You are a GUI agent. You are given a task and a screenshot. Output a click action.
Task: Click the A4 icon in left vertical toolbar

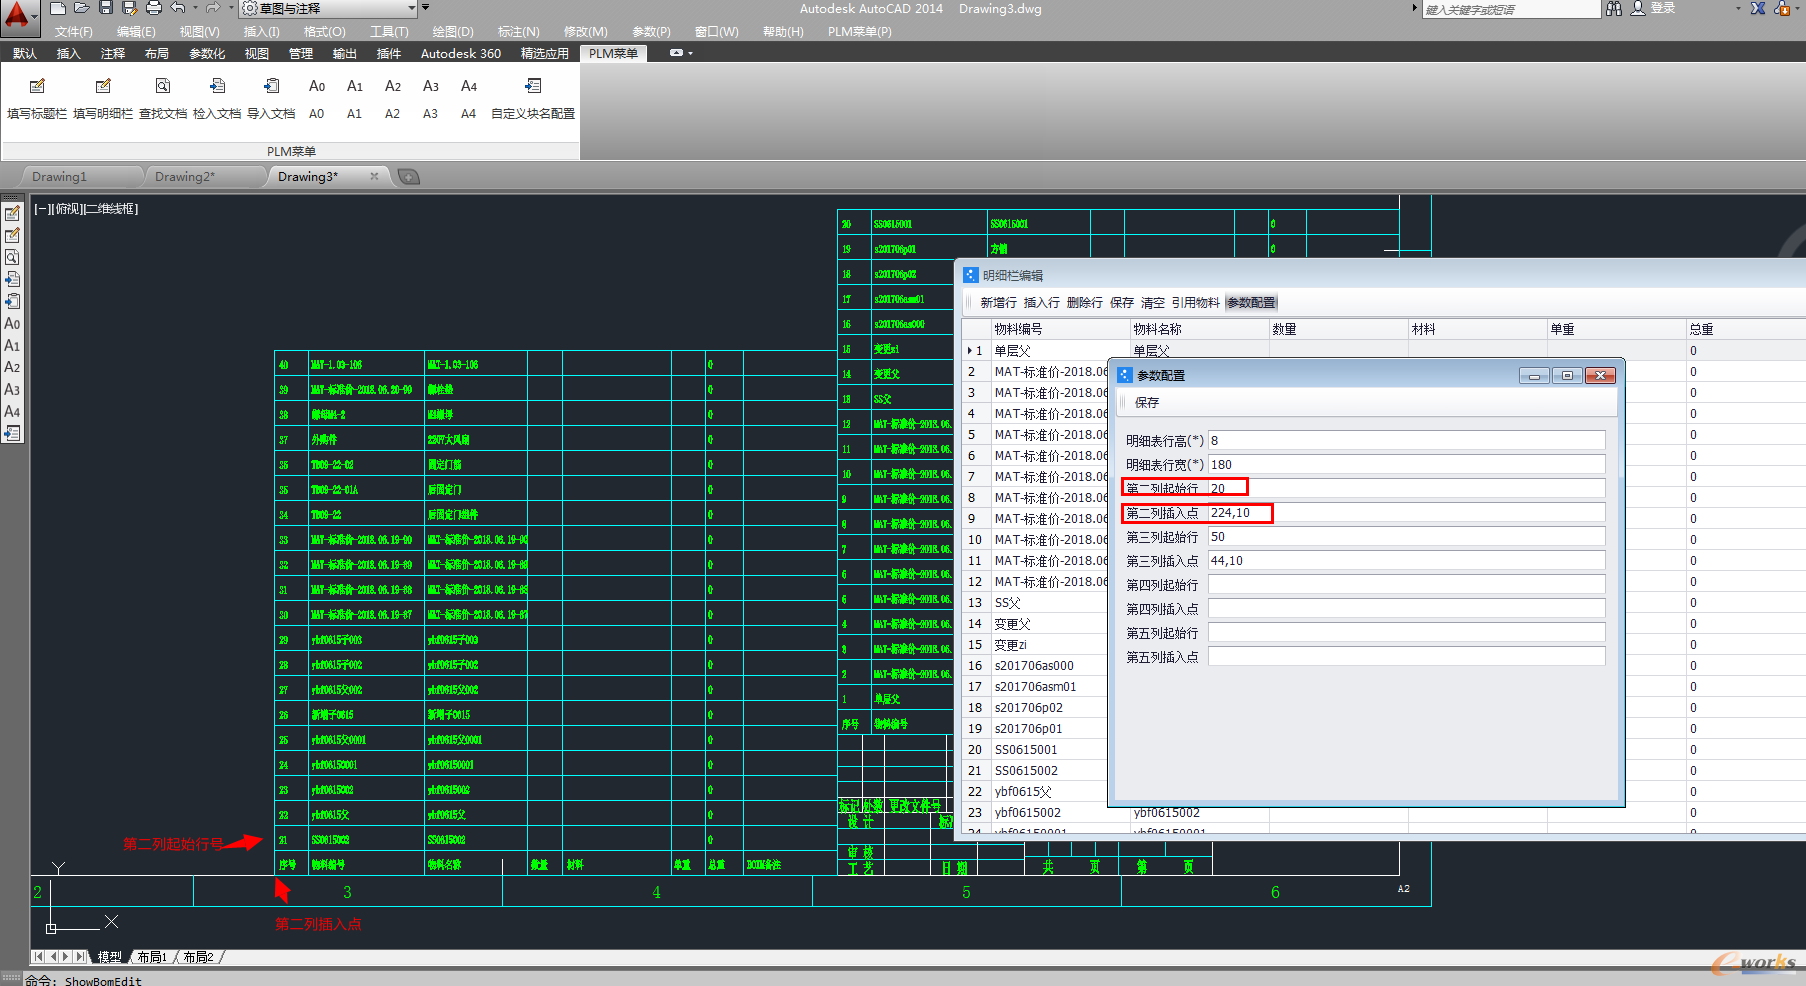click(12, 411)
